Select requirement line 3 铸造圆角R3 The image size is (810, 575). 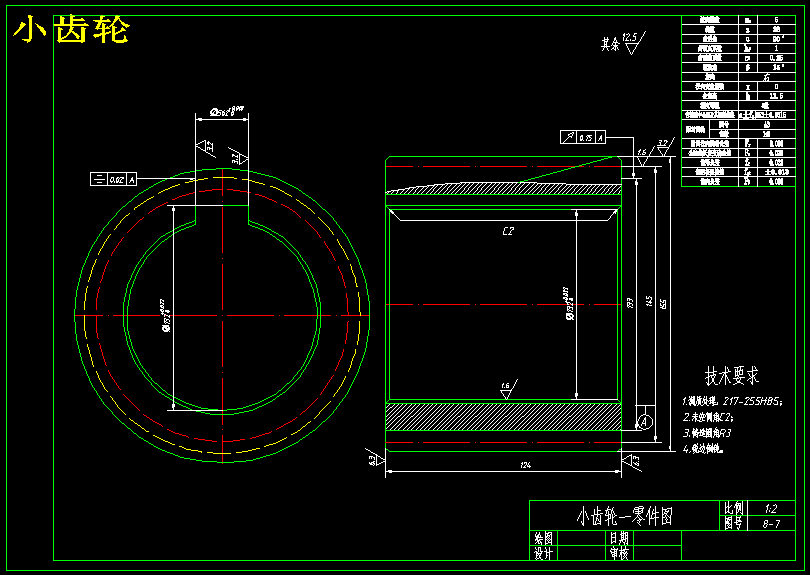point(707,433)
